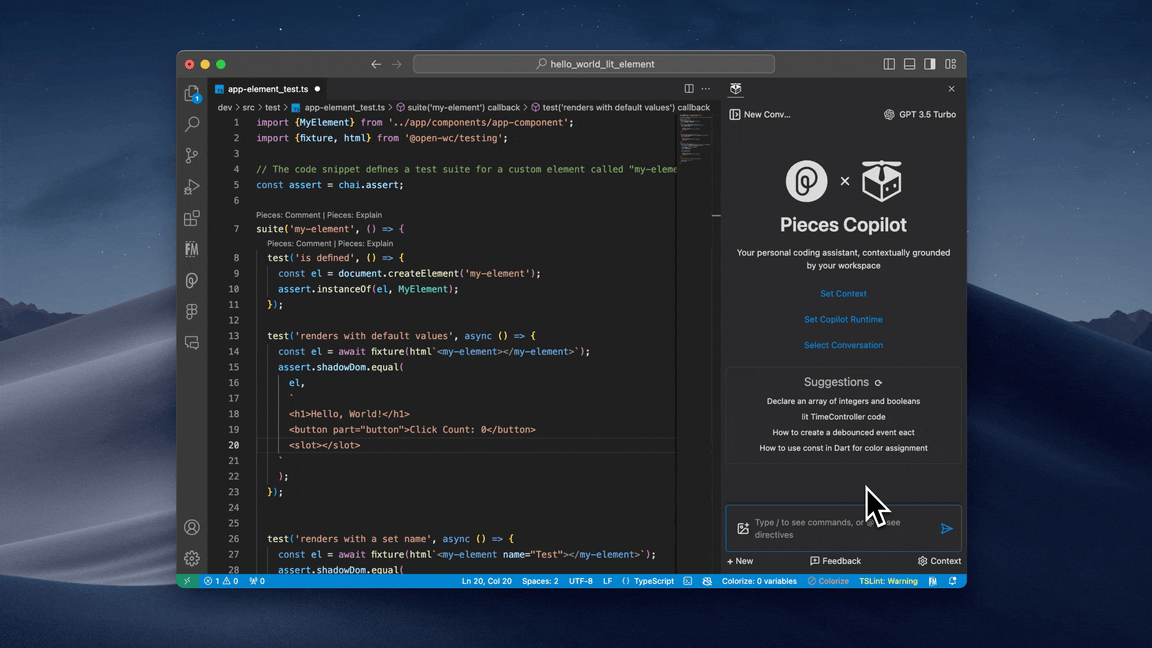Click the Set Context link
1152x648 pixels.
[843, 293]
